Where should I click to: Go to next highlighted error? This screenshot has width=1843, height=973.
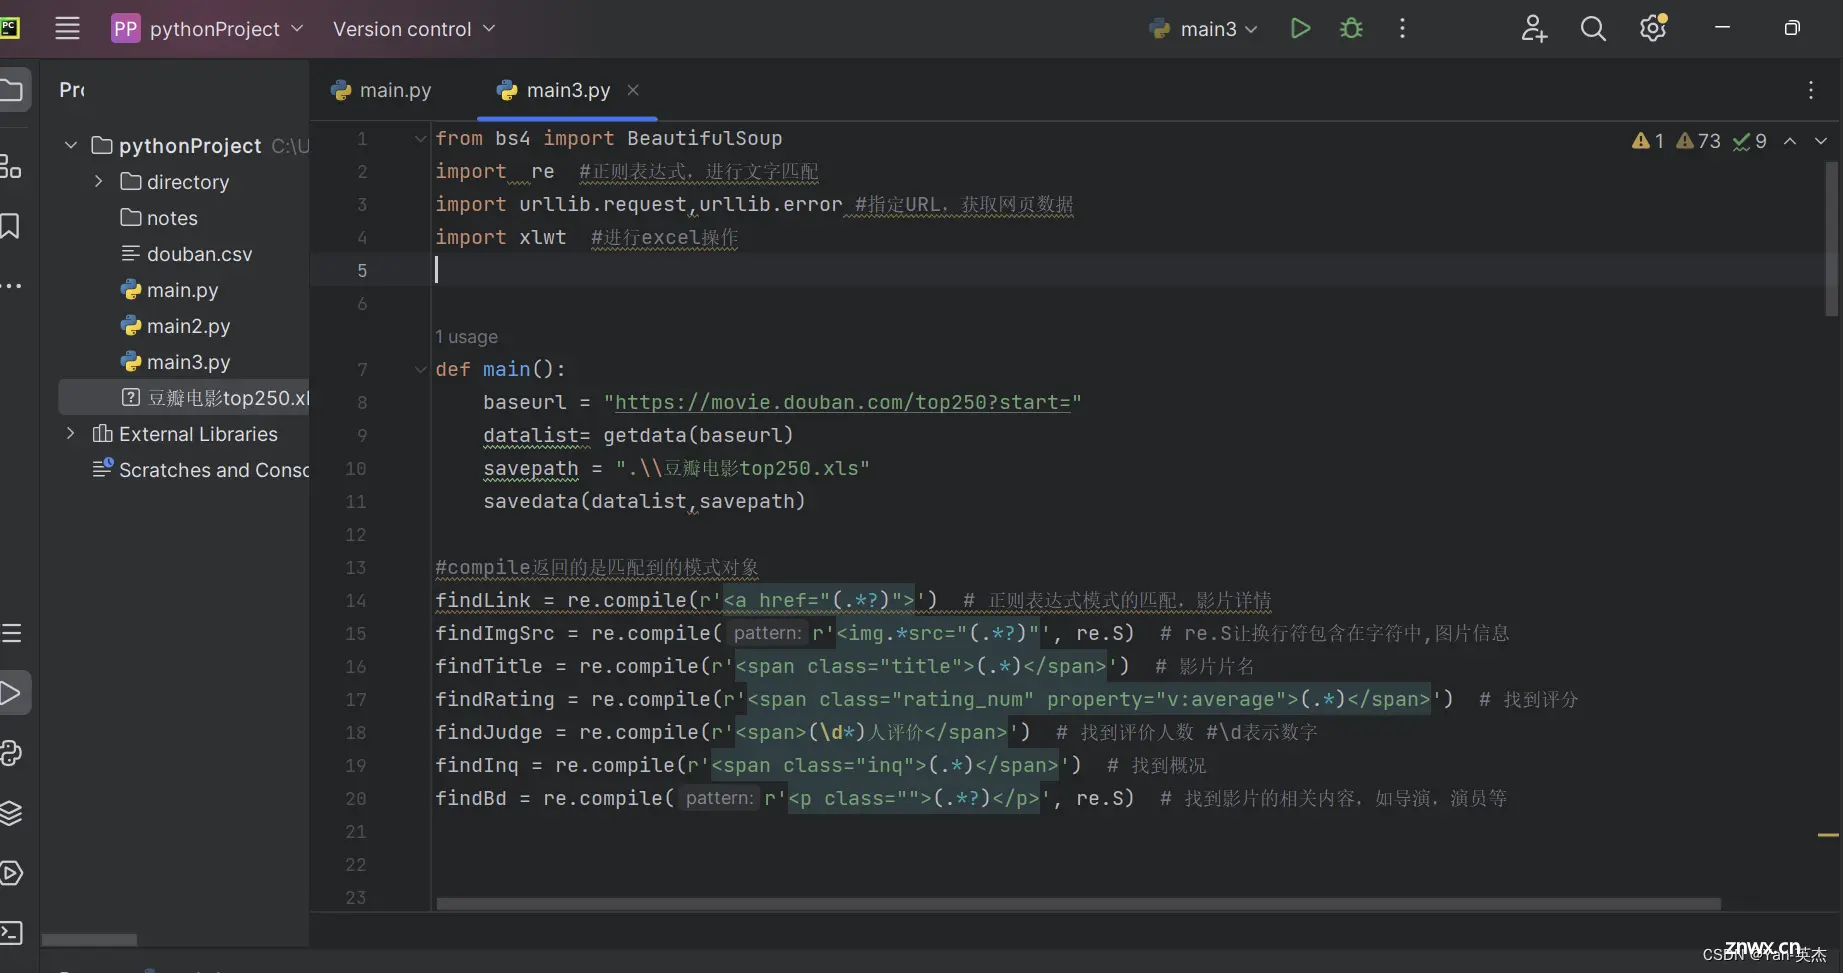(1821, 141)
